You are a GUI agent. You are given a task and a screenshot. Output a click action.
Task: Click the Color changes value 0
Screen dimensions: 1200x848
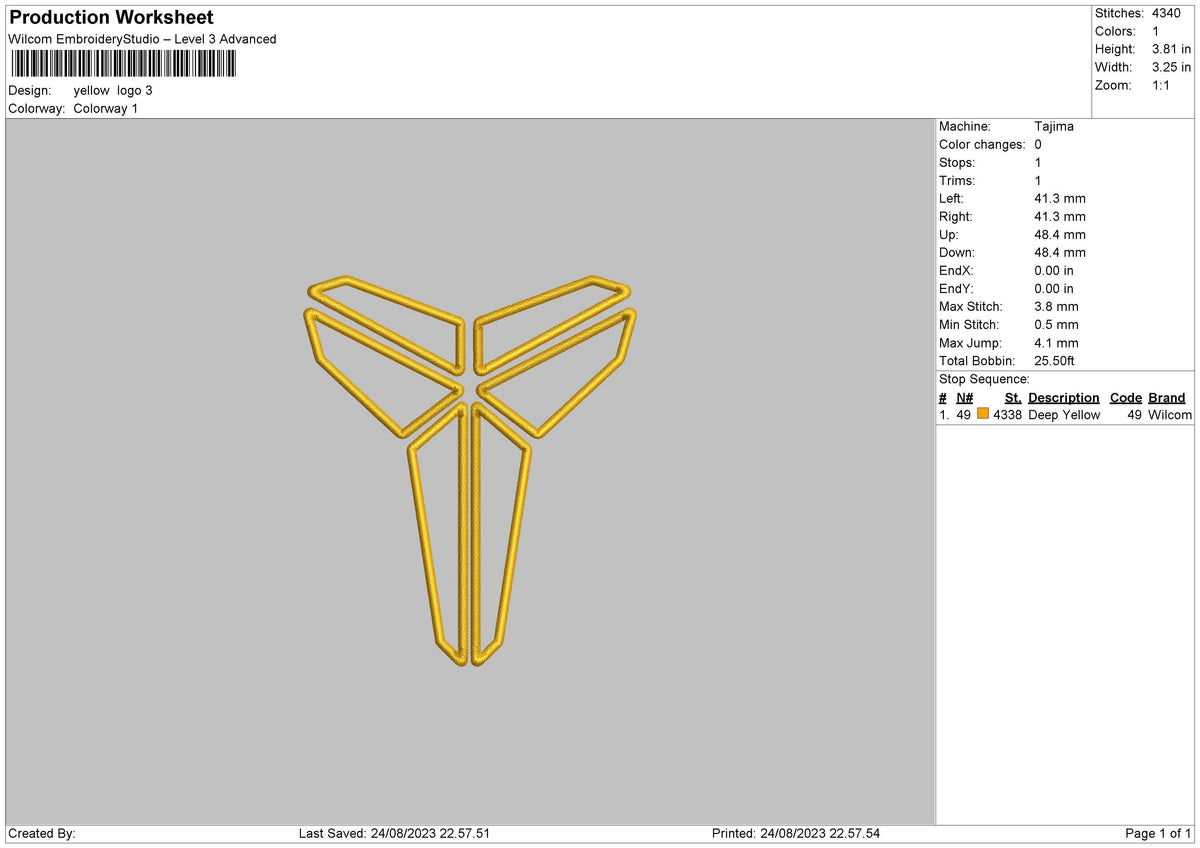[x=1038, y=145]
